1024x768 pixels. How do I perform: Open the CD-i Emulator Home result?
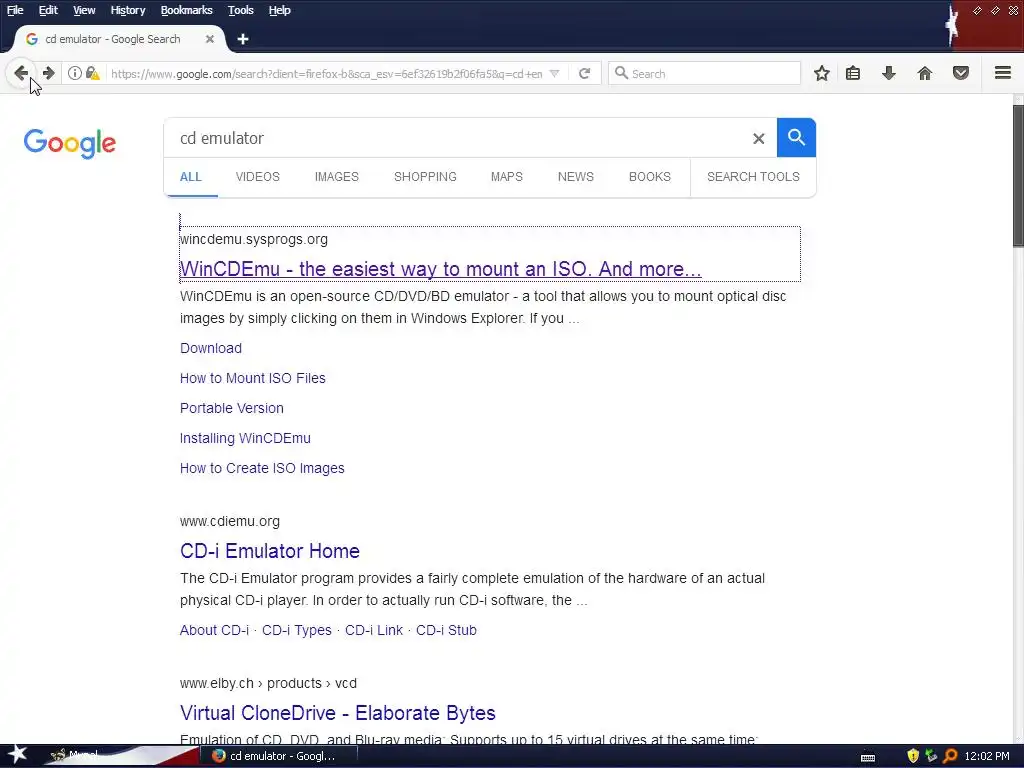pyautogui.click(x=270, y=551)
